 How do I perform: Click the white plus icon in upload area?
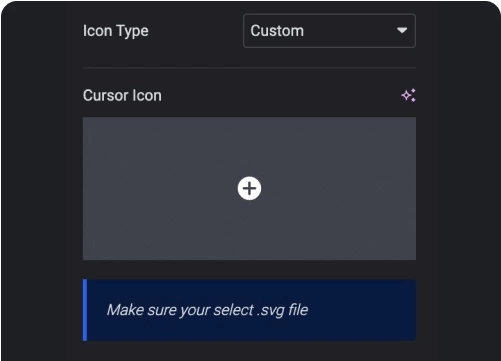tap(249, 188)
